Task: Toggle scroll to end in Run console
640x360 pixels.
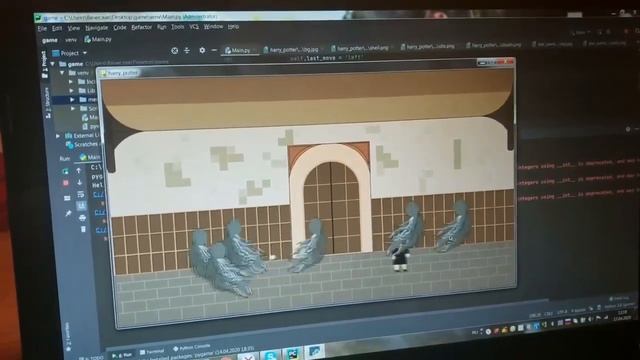Action: click(81, 206)
